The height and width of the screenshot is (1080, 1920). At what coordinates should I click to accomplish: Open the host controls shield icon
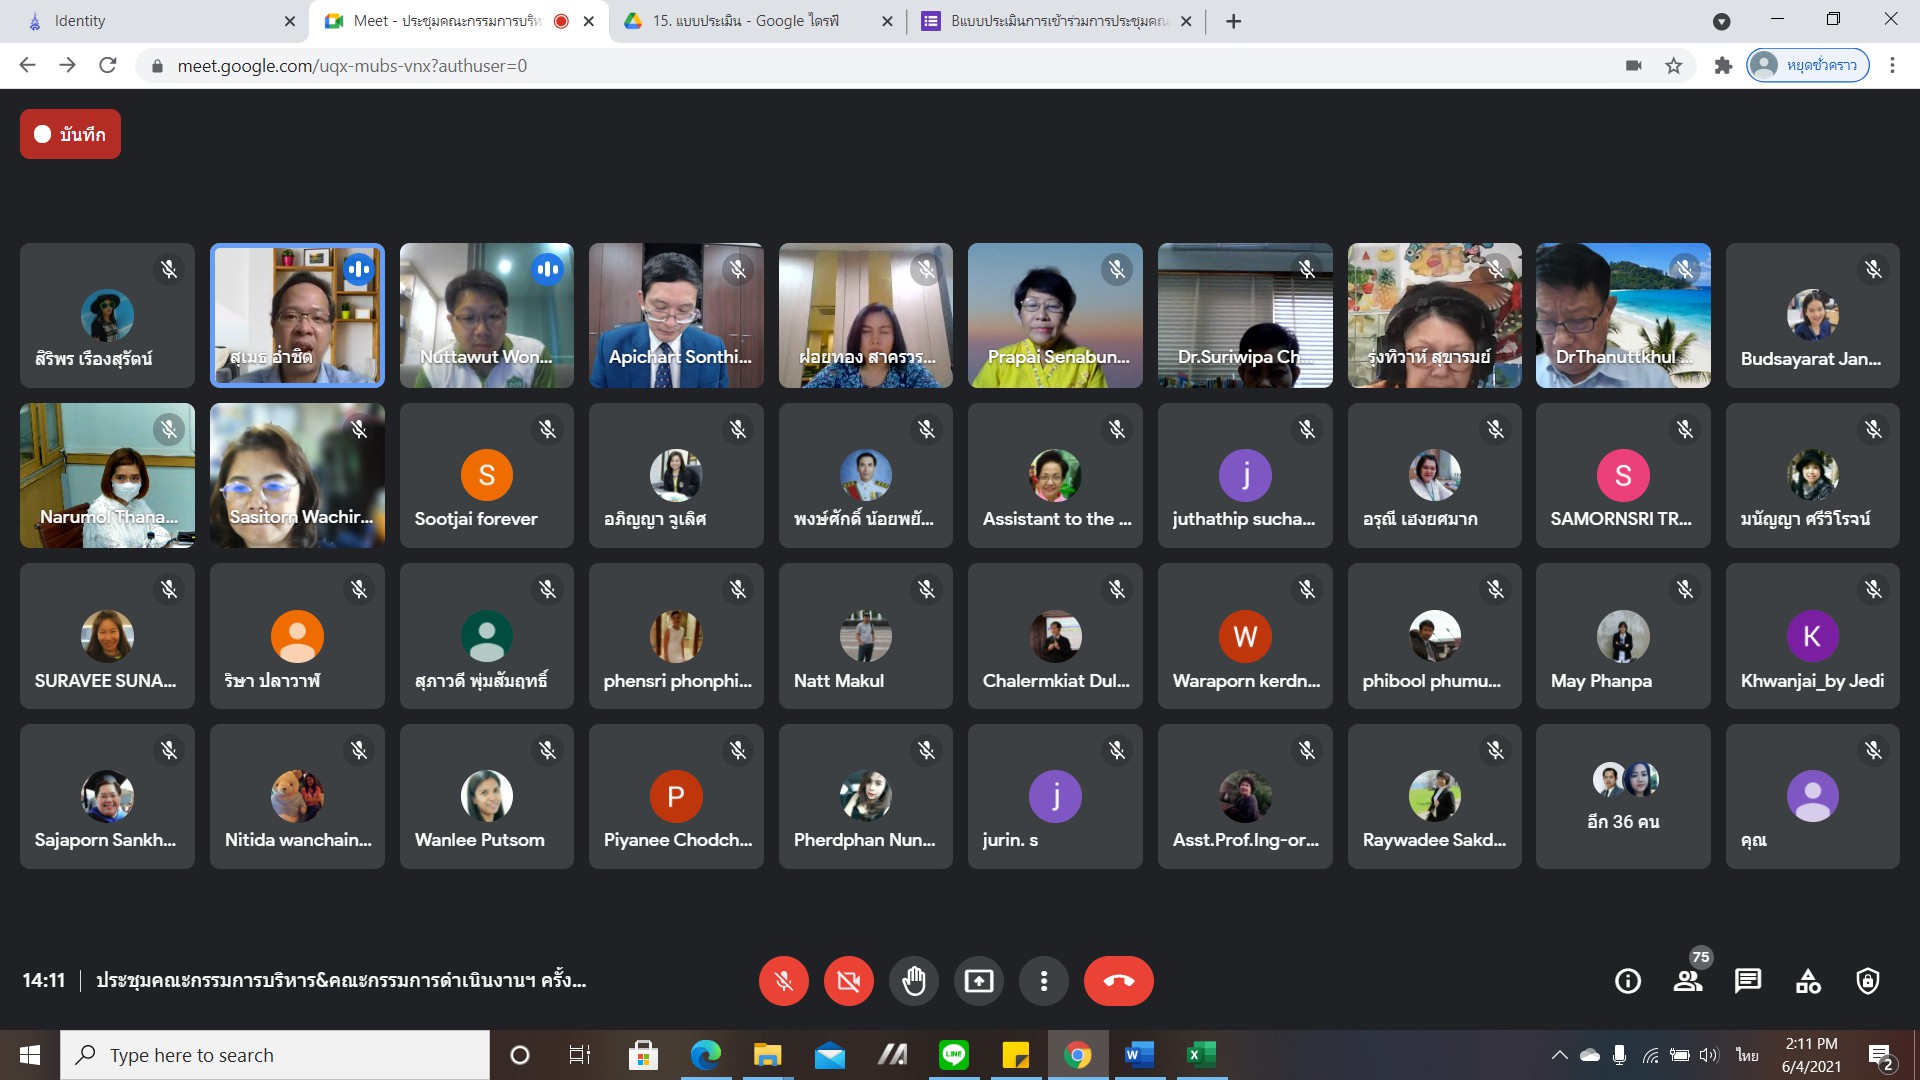tap(1867, 981)
